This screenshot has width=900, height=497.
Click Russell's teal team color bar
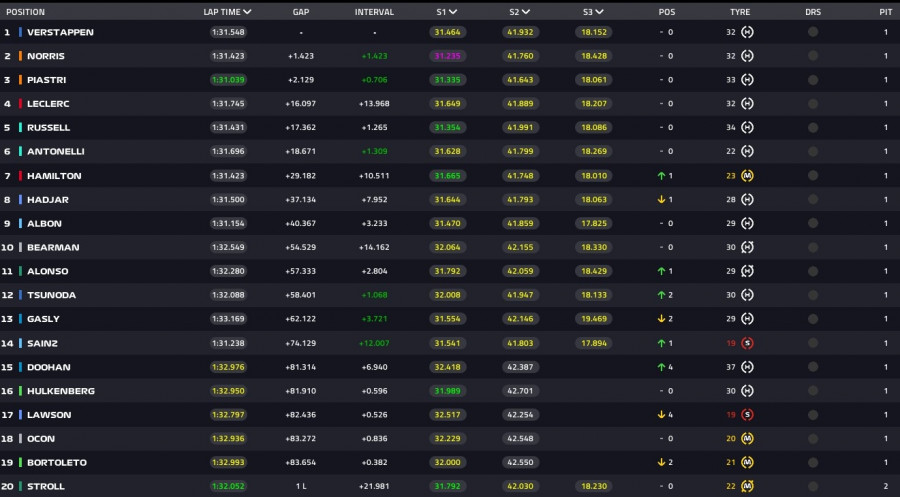pyautogui.click(x=20, y=128)
